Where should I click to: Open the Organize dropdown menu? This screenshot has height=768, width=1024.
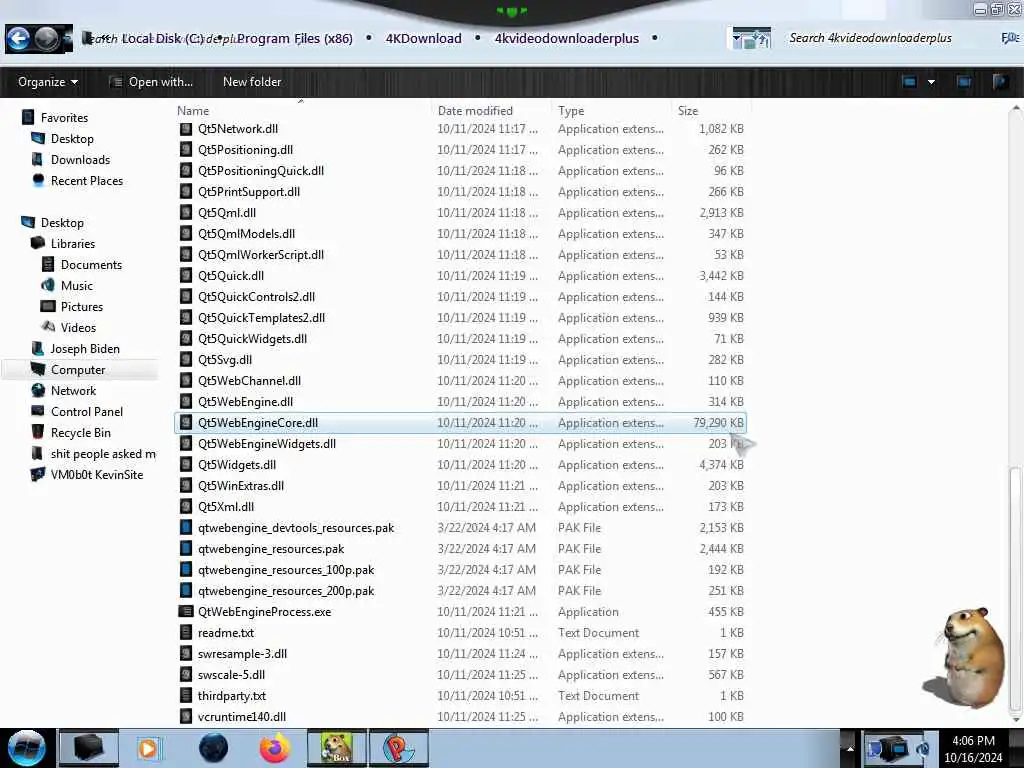[x=48, y=82]
